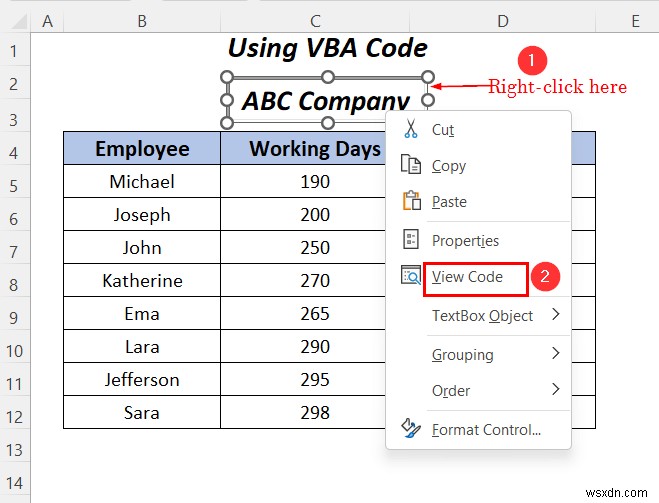Click the View Code magnifier icon
Screen dimensions: 659x503
point(411,275)
